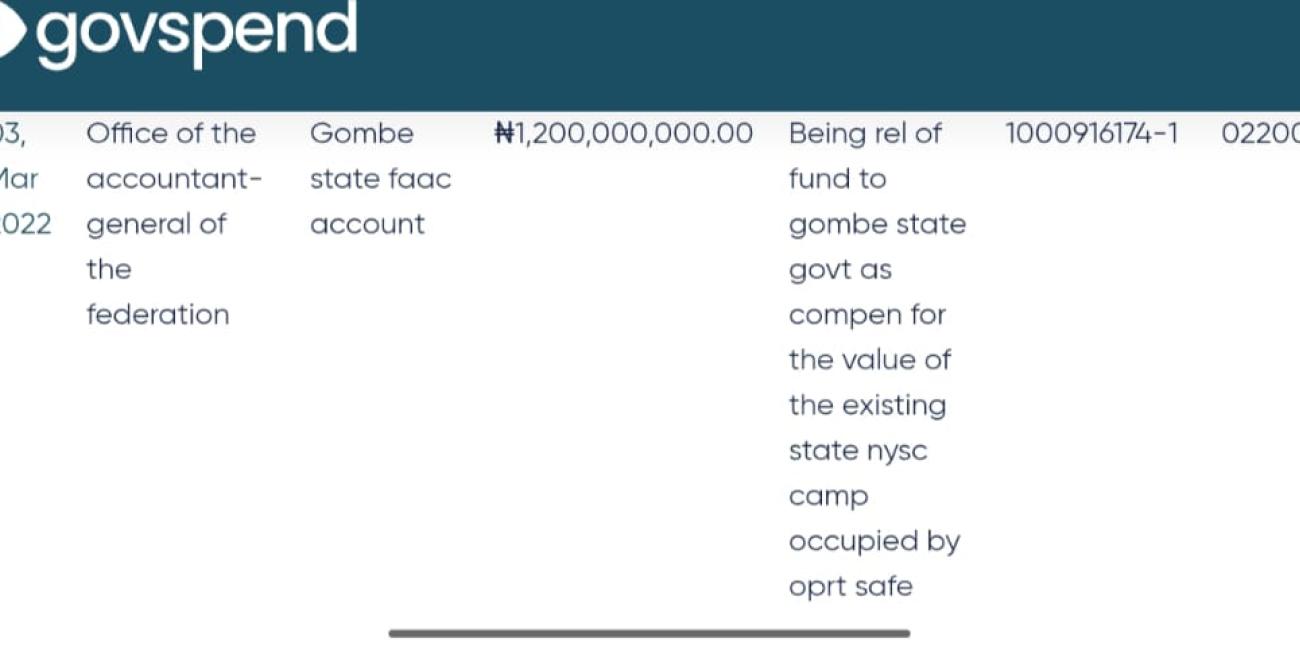Click the state nysc description line
1300x650 pixels.
click(858, 451)
